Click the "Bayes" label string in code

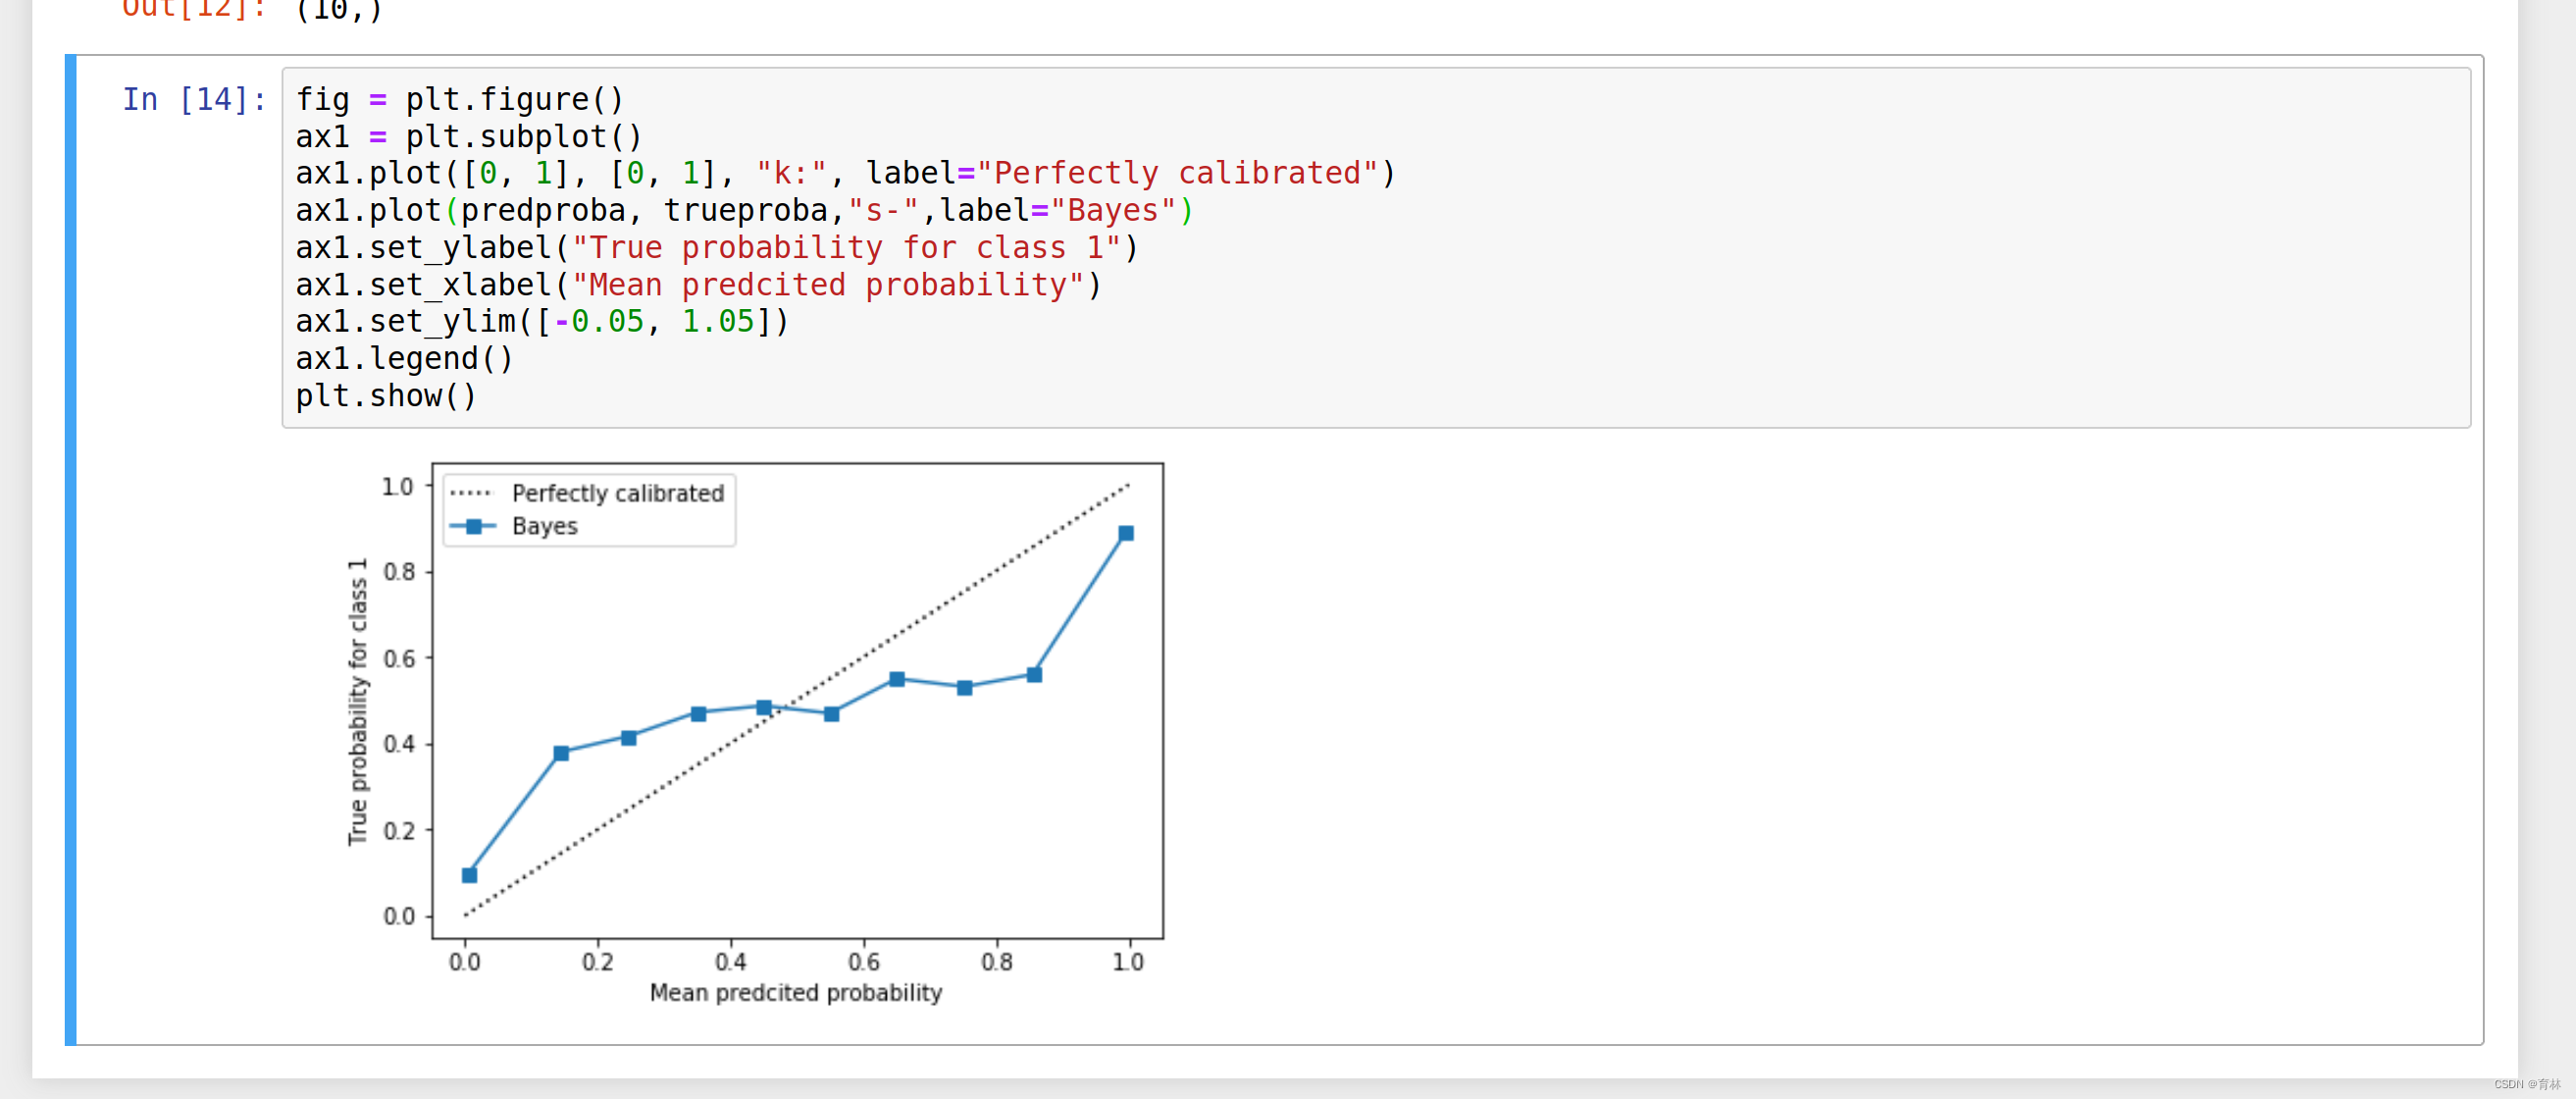pos(1112,210)
